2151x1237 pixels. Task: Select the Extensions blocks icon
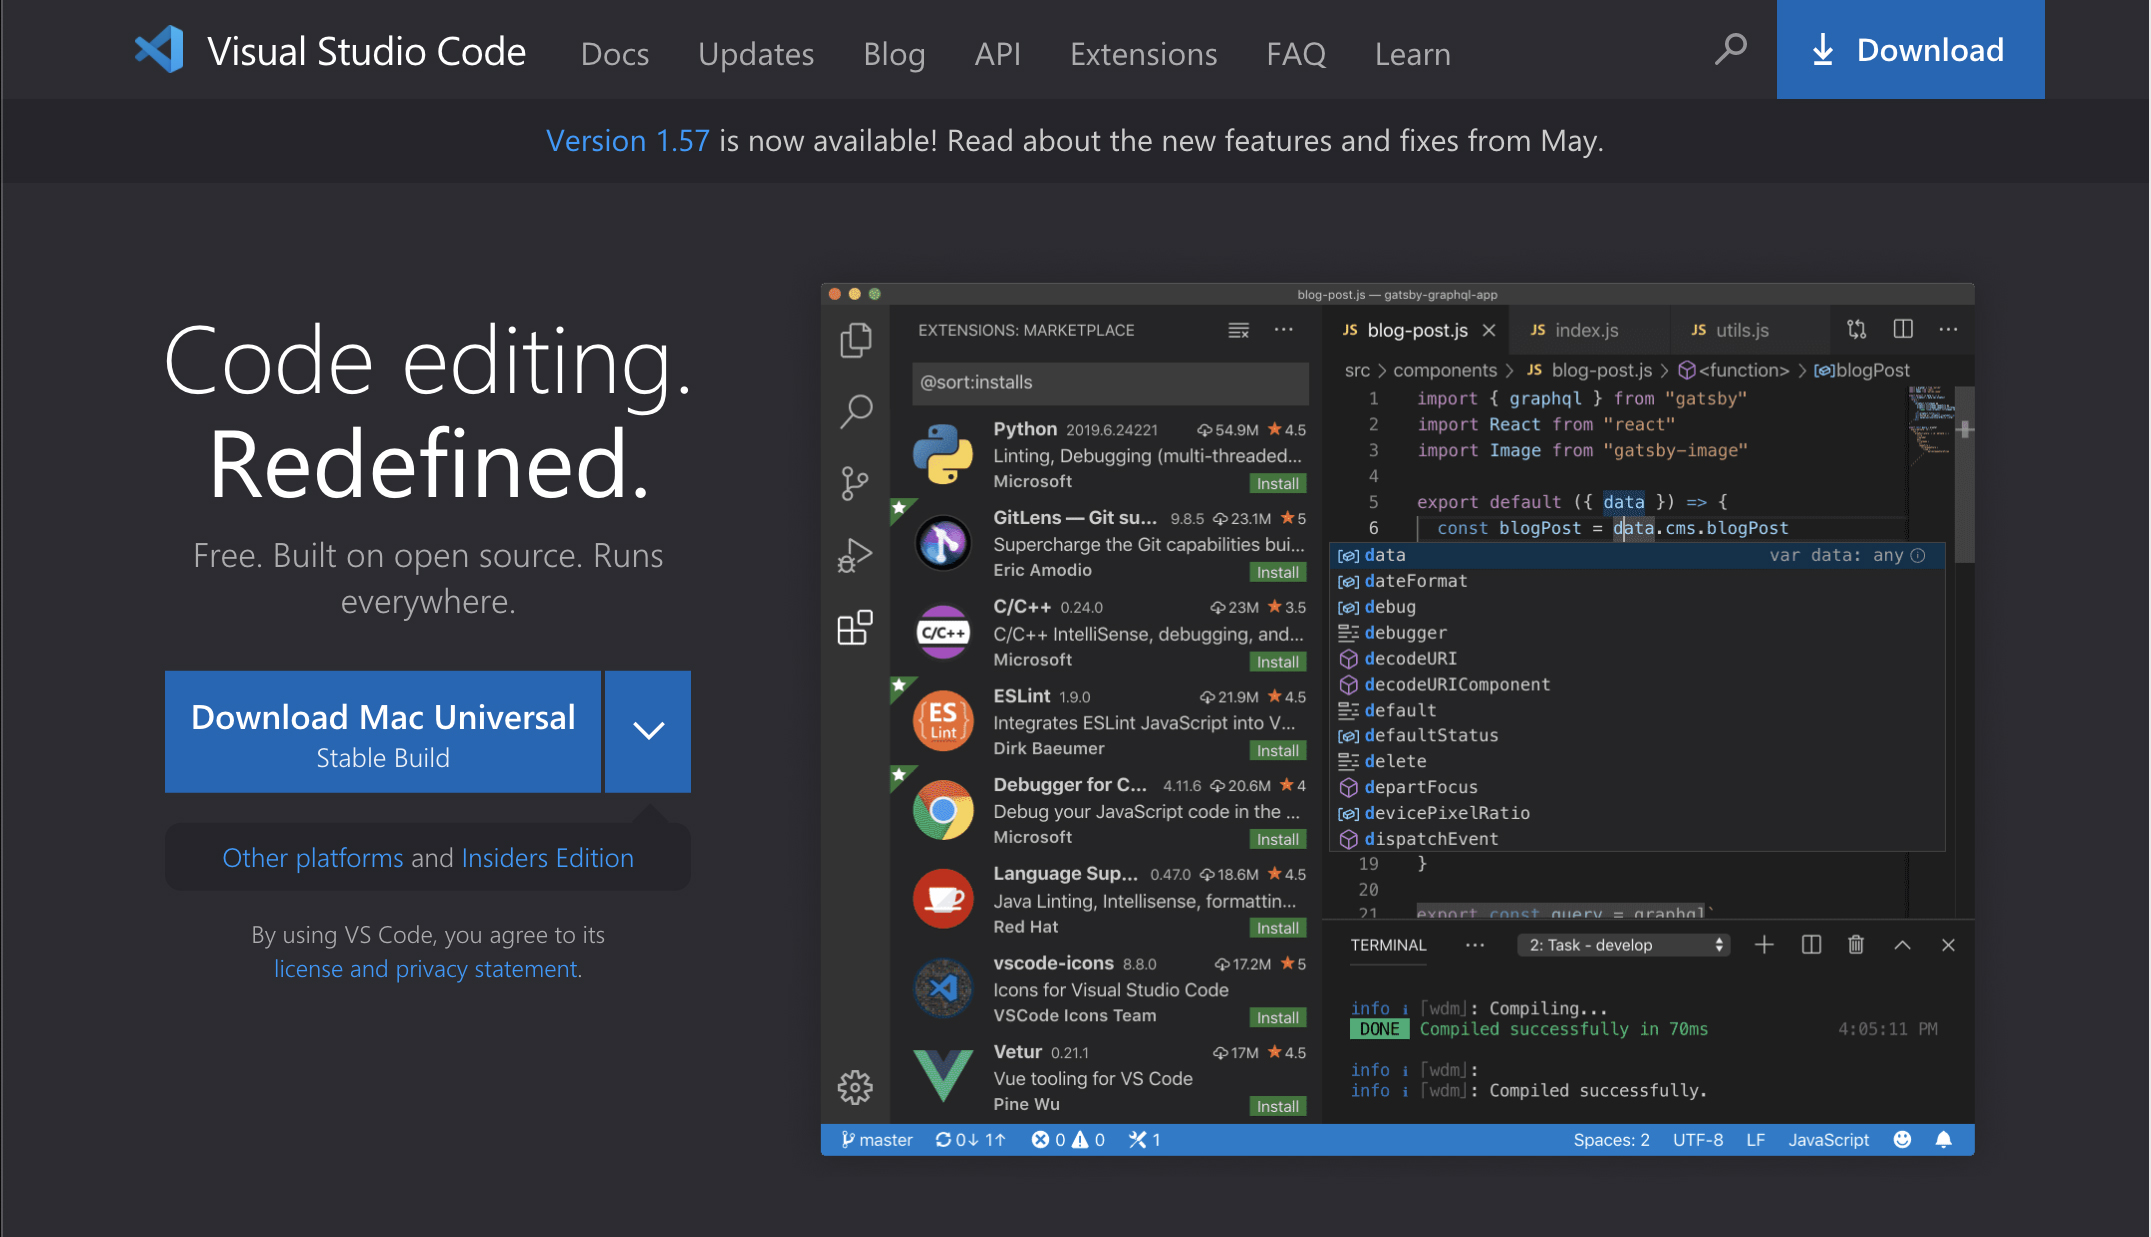click(855, 628)
